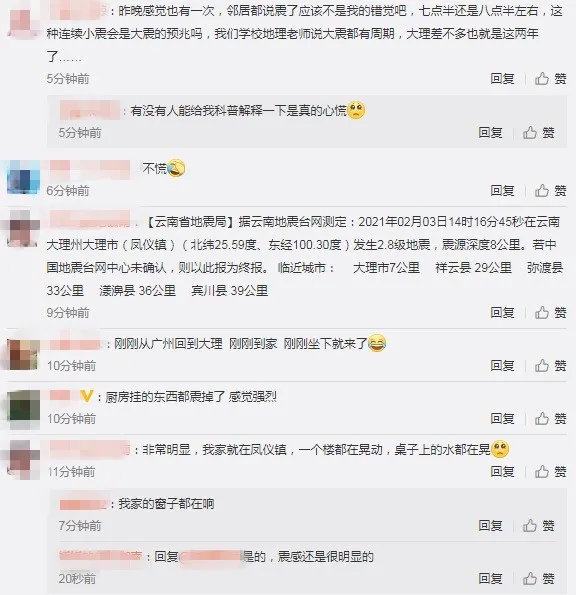
Task: Like the 凤仪镇 building shaking comment
Action: coord(551,471)
